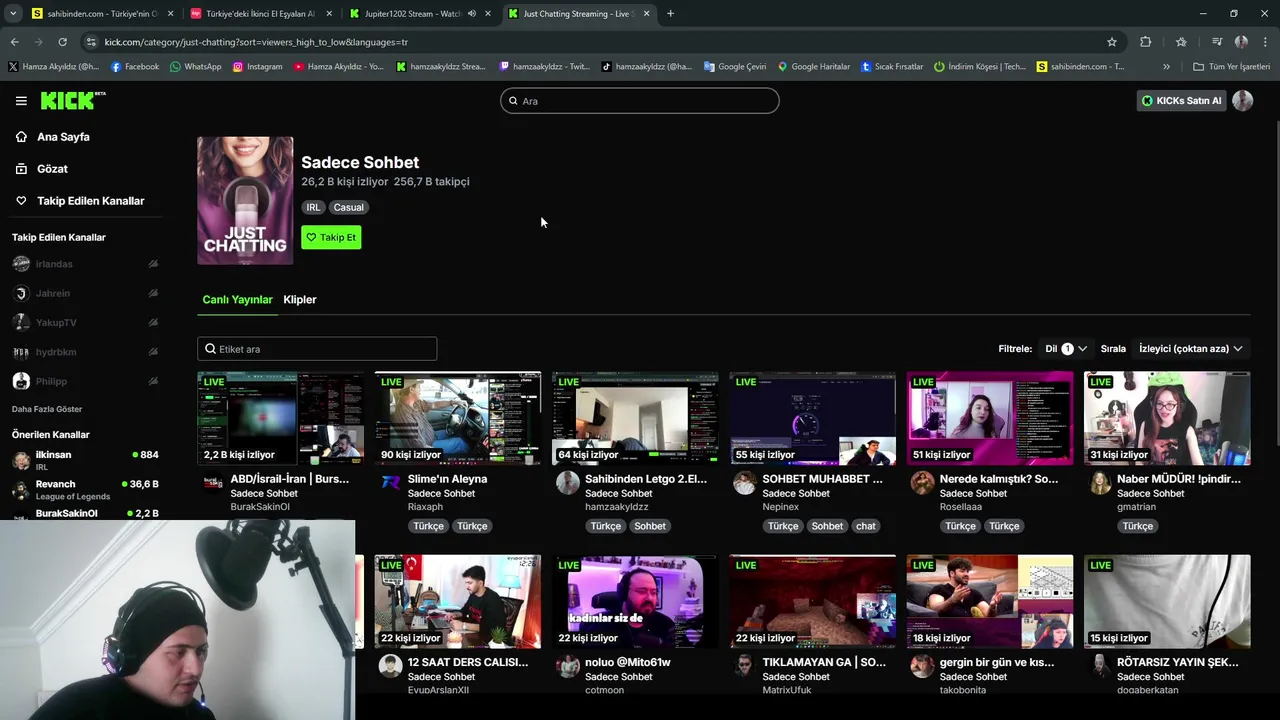Open the Instagram bookmark

tap(258, 67)
